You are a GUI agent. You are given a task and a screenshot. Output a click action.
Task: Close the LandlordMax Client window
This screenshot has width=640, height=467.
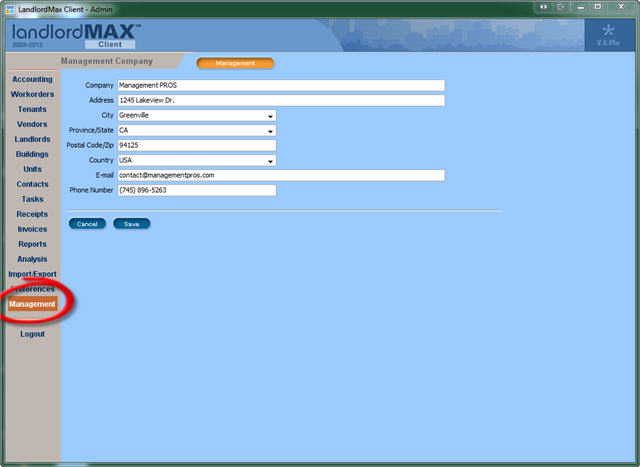point(621,7)
